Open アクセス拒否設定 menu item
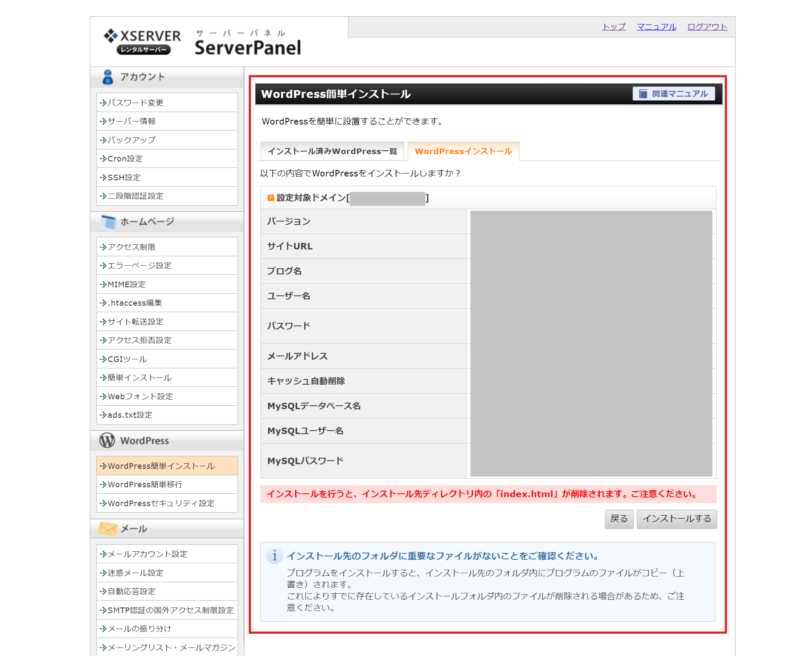800x656 pixels. tap(167, 340)
